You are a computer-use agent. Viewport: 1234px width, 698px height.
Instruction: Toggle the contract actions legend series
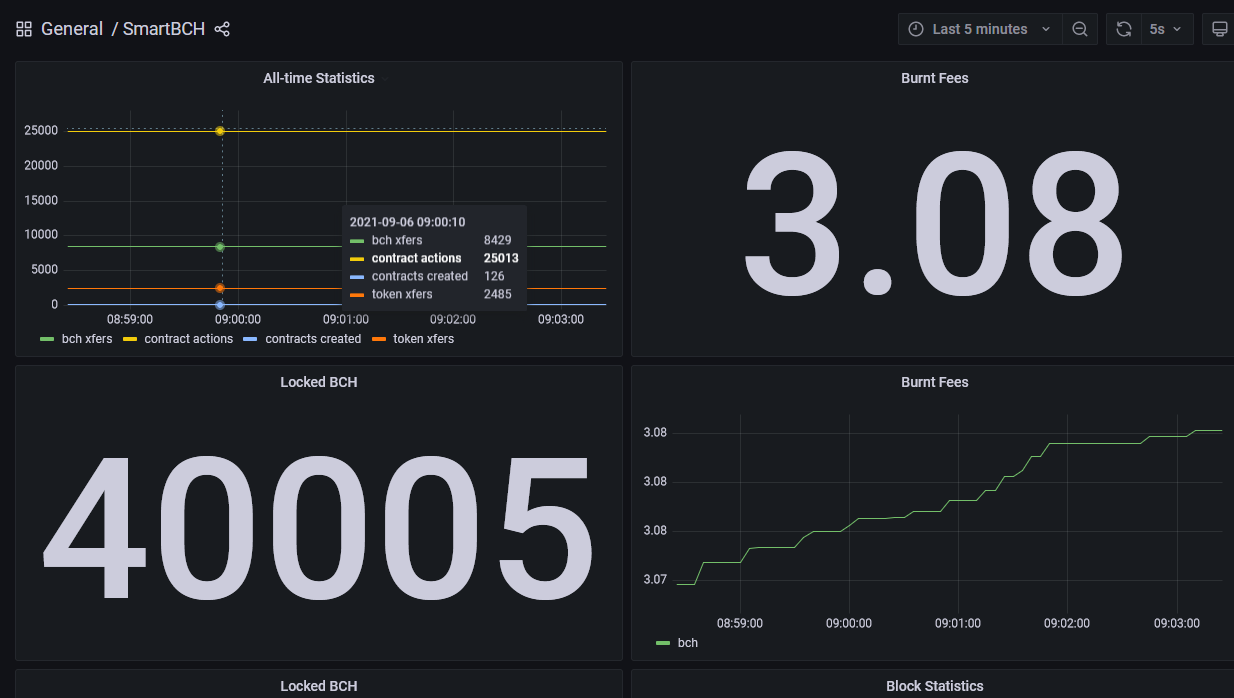pyautogui.click(x=178, y=339)
